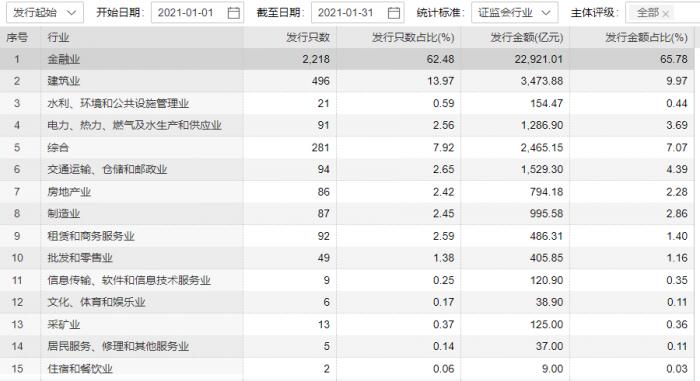
Task: Select the 住宿和餐饮业 row
Action: [x=347, y=369]
